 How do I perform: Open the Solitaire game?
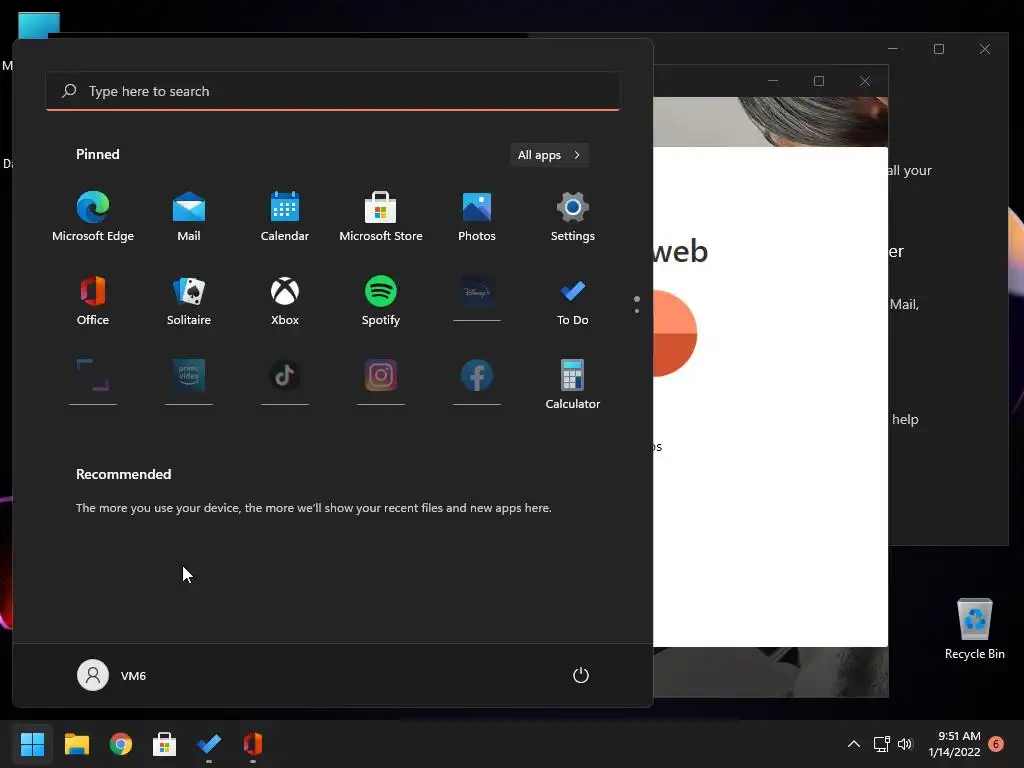189,300
